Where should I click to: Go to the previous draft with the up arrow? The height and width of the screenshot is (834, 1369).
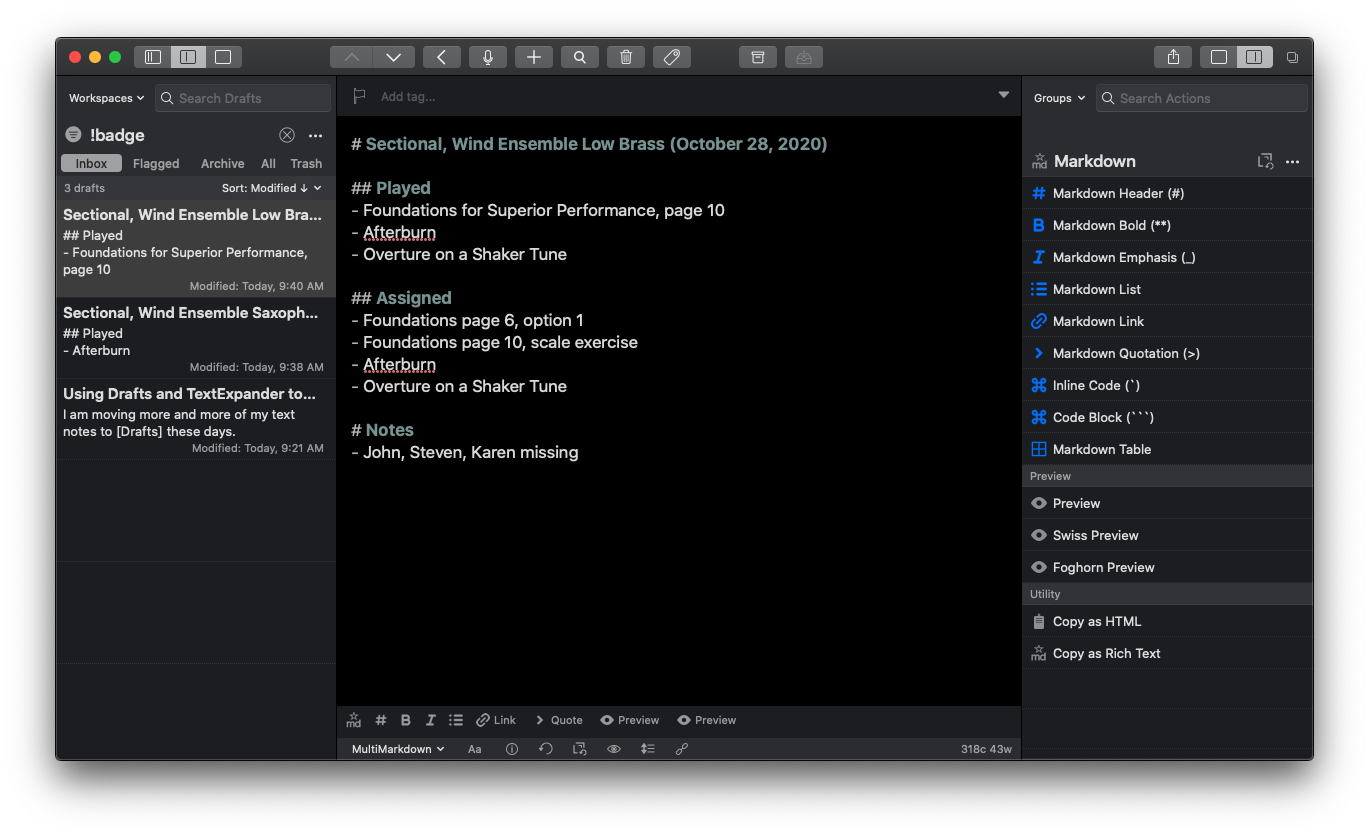click(x=351, y=57)
